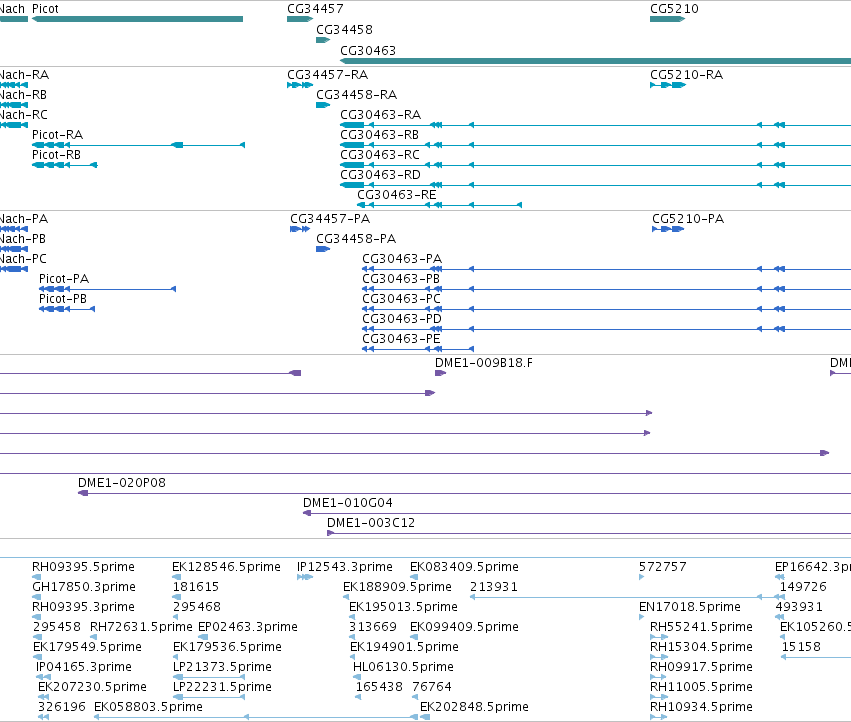
Task: Open EST RH10934.5prime
Action: pyautogui.click(x=701, y=707)
